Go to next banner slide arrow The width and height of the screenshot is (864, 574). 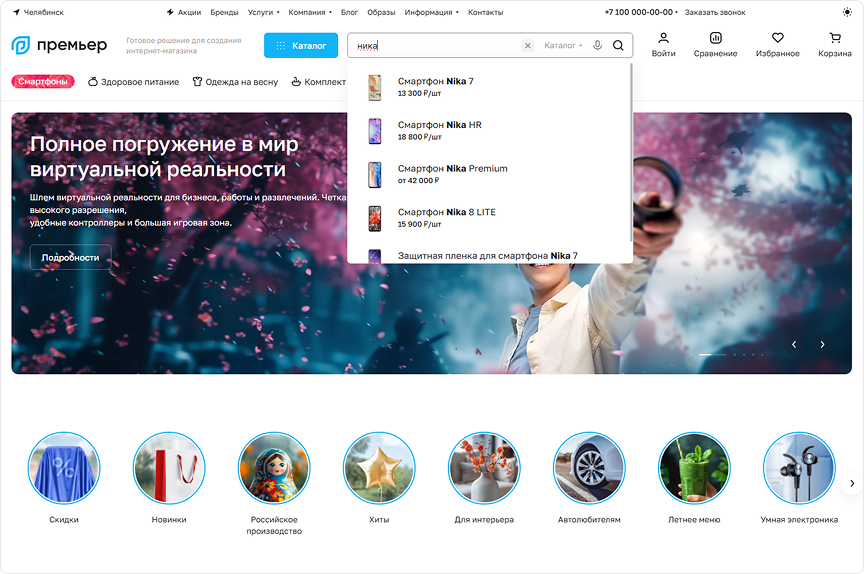pyautogui.click(x=822, y=344)
